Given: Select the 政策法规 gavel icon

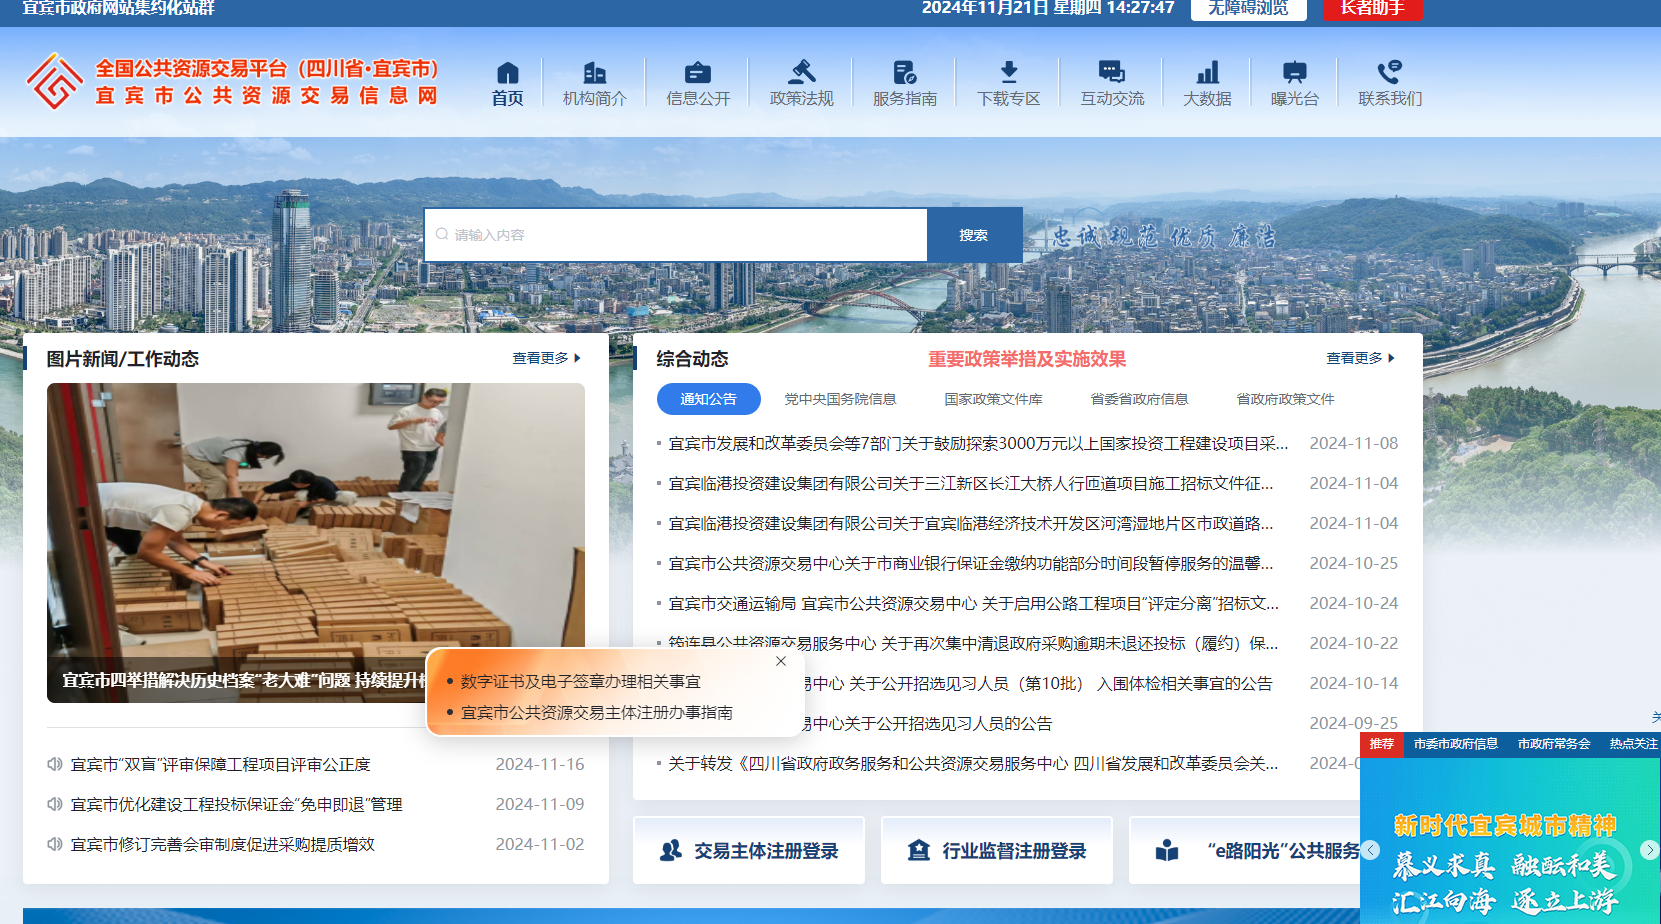Looking at the screenshot, I should point(801,82).
